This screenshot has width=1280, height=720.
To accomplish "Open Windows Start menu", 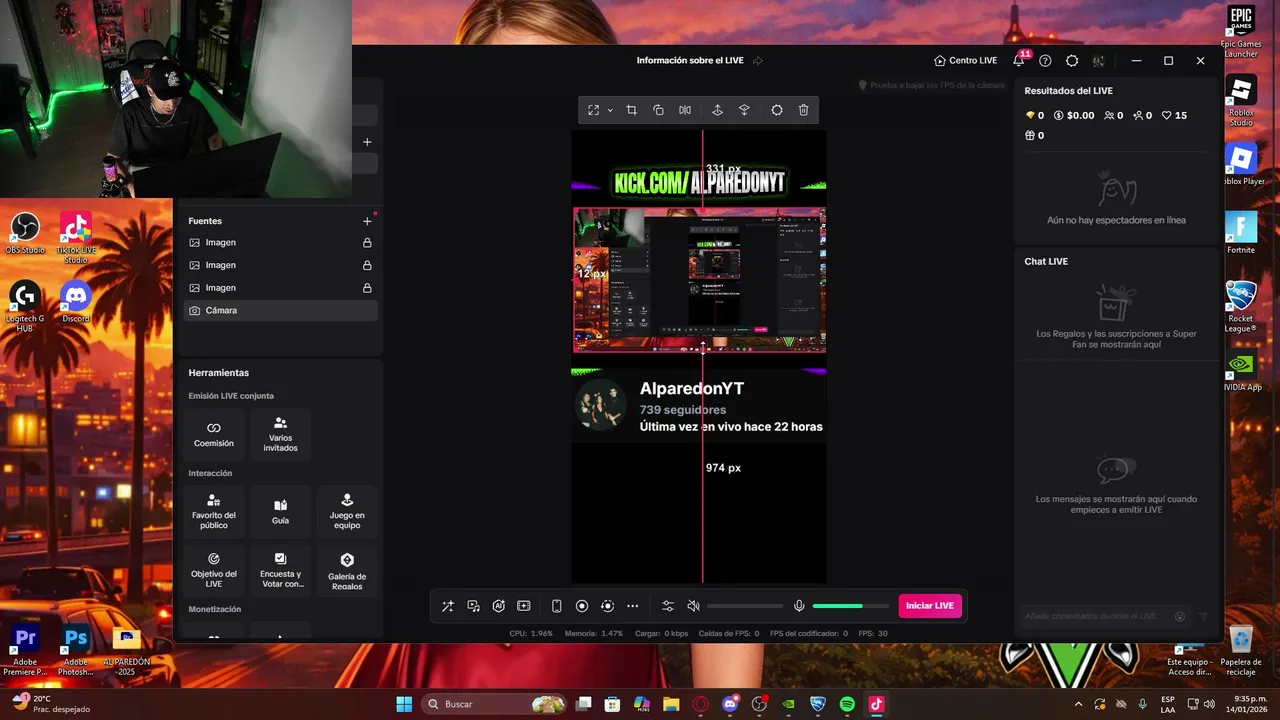I will (404, 704).
